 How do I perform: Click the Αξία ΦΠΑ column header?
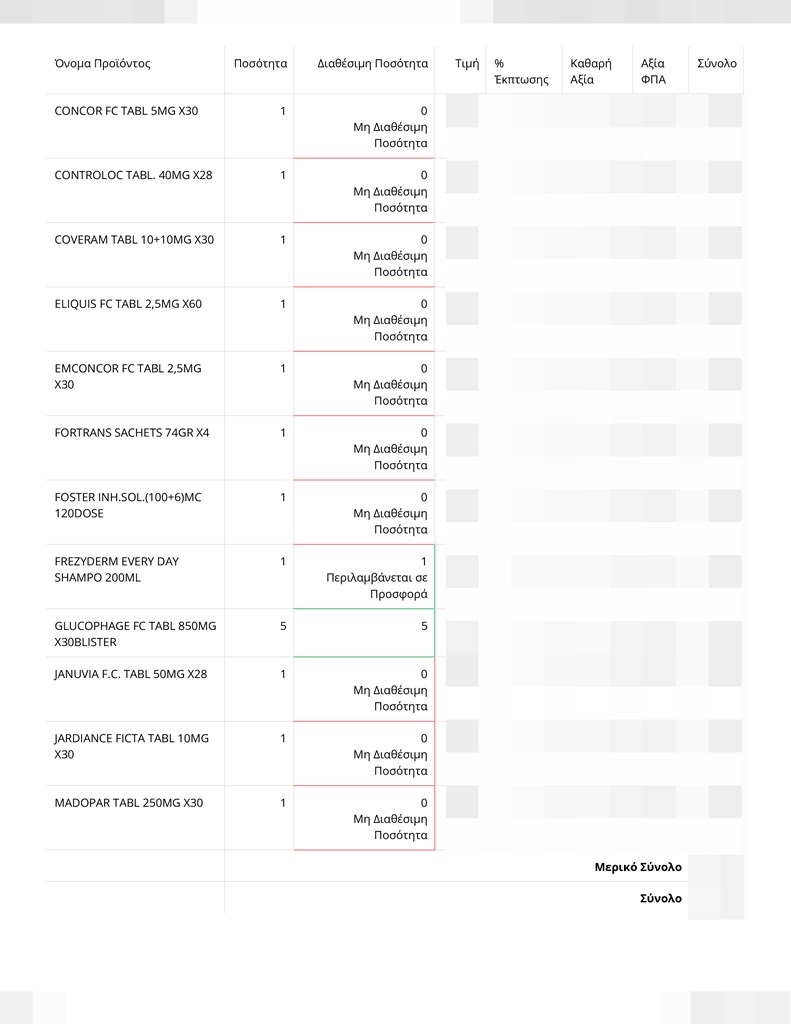click(x=653, y=71)
